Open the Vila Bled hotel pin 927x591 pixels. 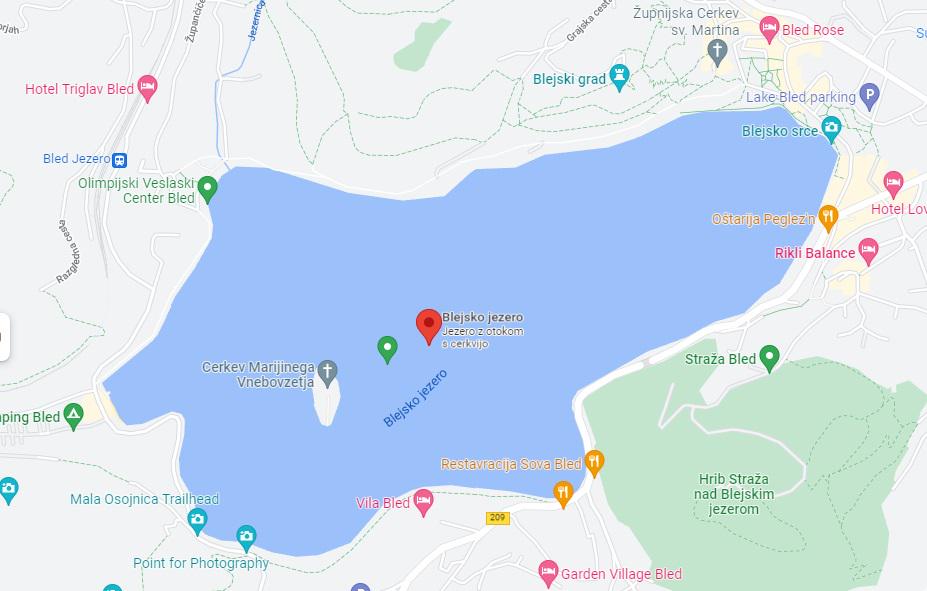(423, 501)
